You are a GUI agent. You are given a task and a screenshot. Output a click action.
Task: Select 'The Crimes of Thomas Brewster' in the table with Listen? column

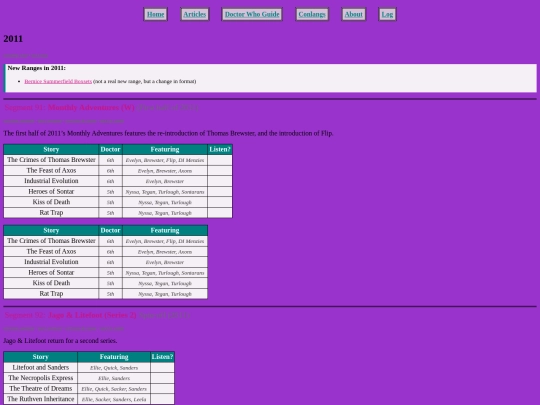pyautogui.click(x=51, y=160)
